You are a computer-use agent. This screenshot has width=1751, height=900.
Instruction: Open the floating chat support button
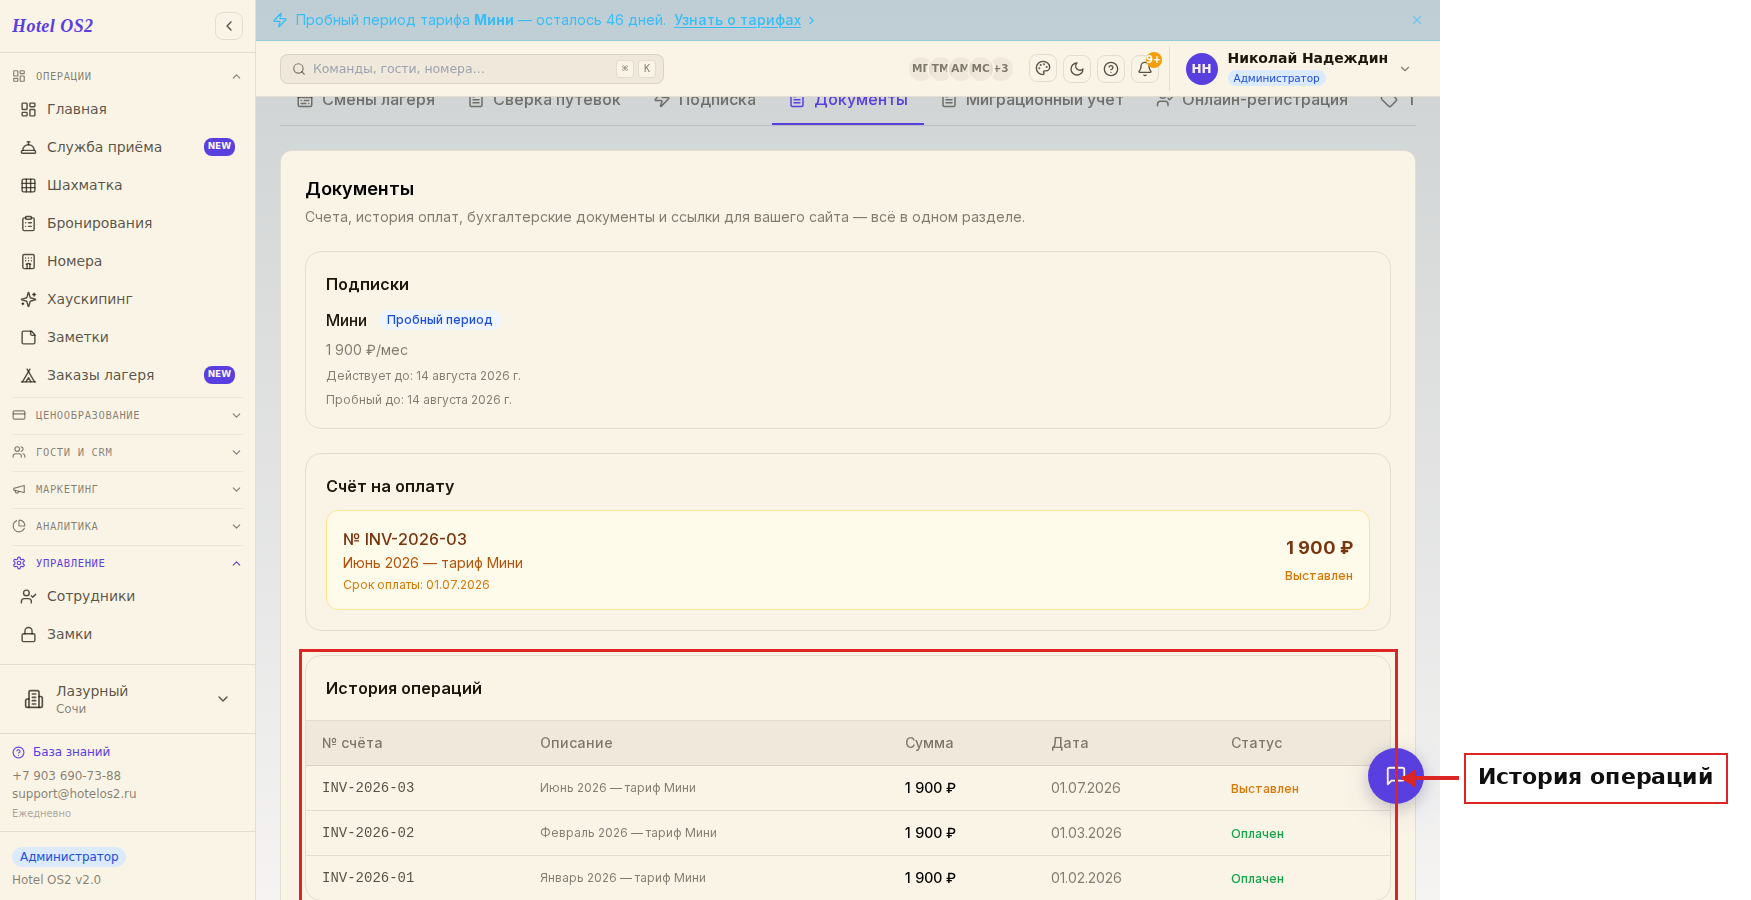[x=1395, y=776]
